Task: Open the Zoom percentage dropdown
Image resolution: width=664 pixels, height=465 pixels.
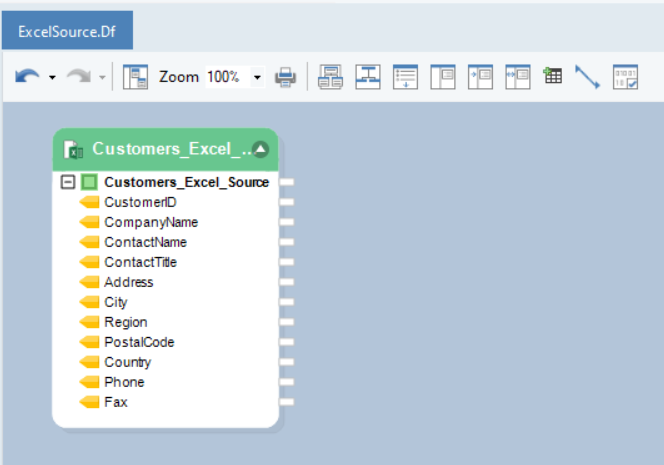Action: 257,78
